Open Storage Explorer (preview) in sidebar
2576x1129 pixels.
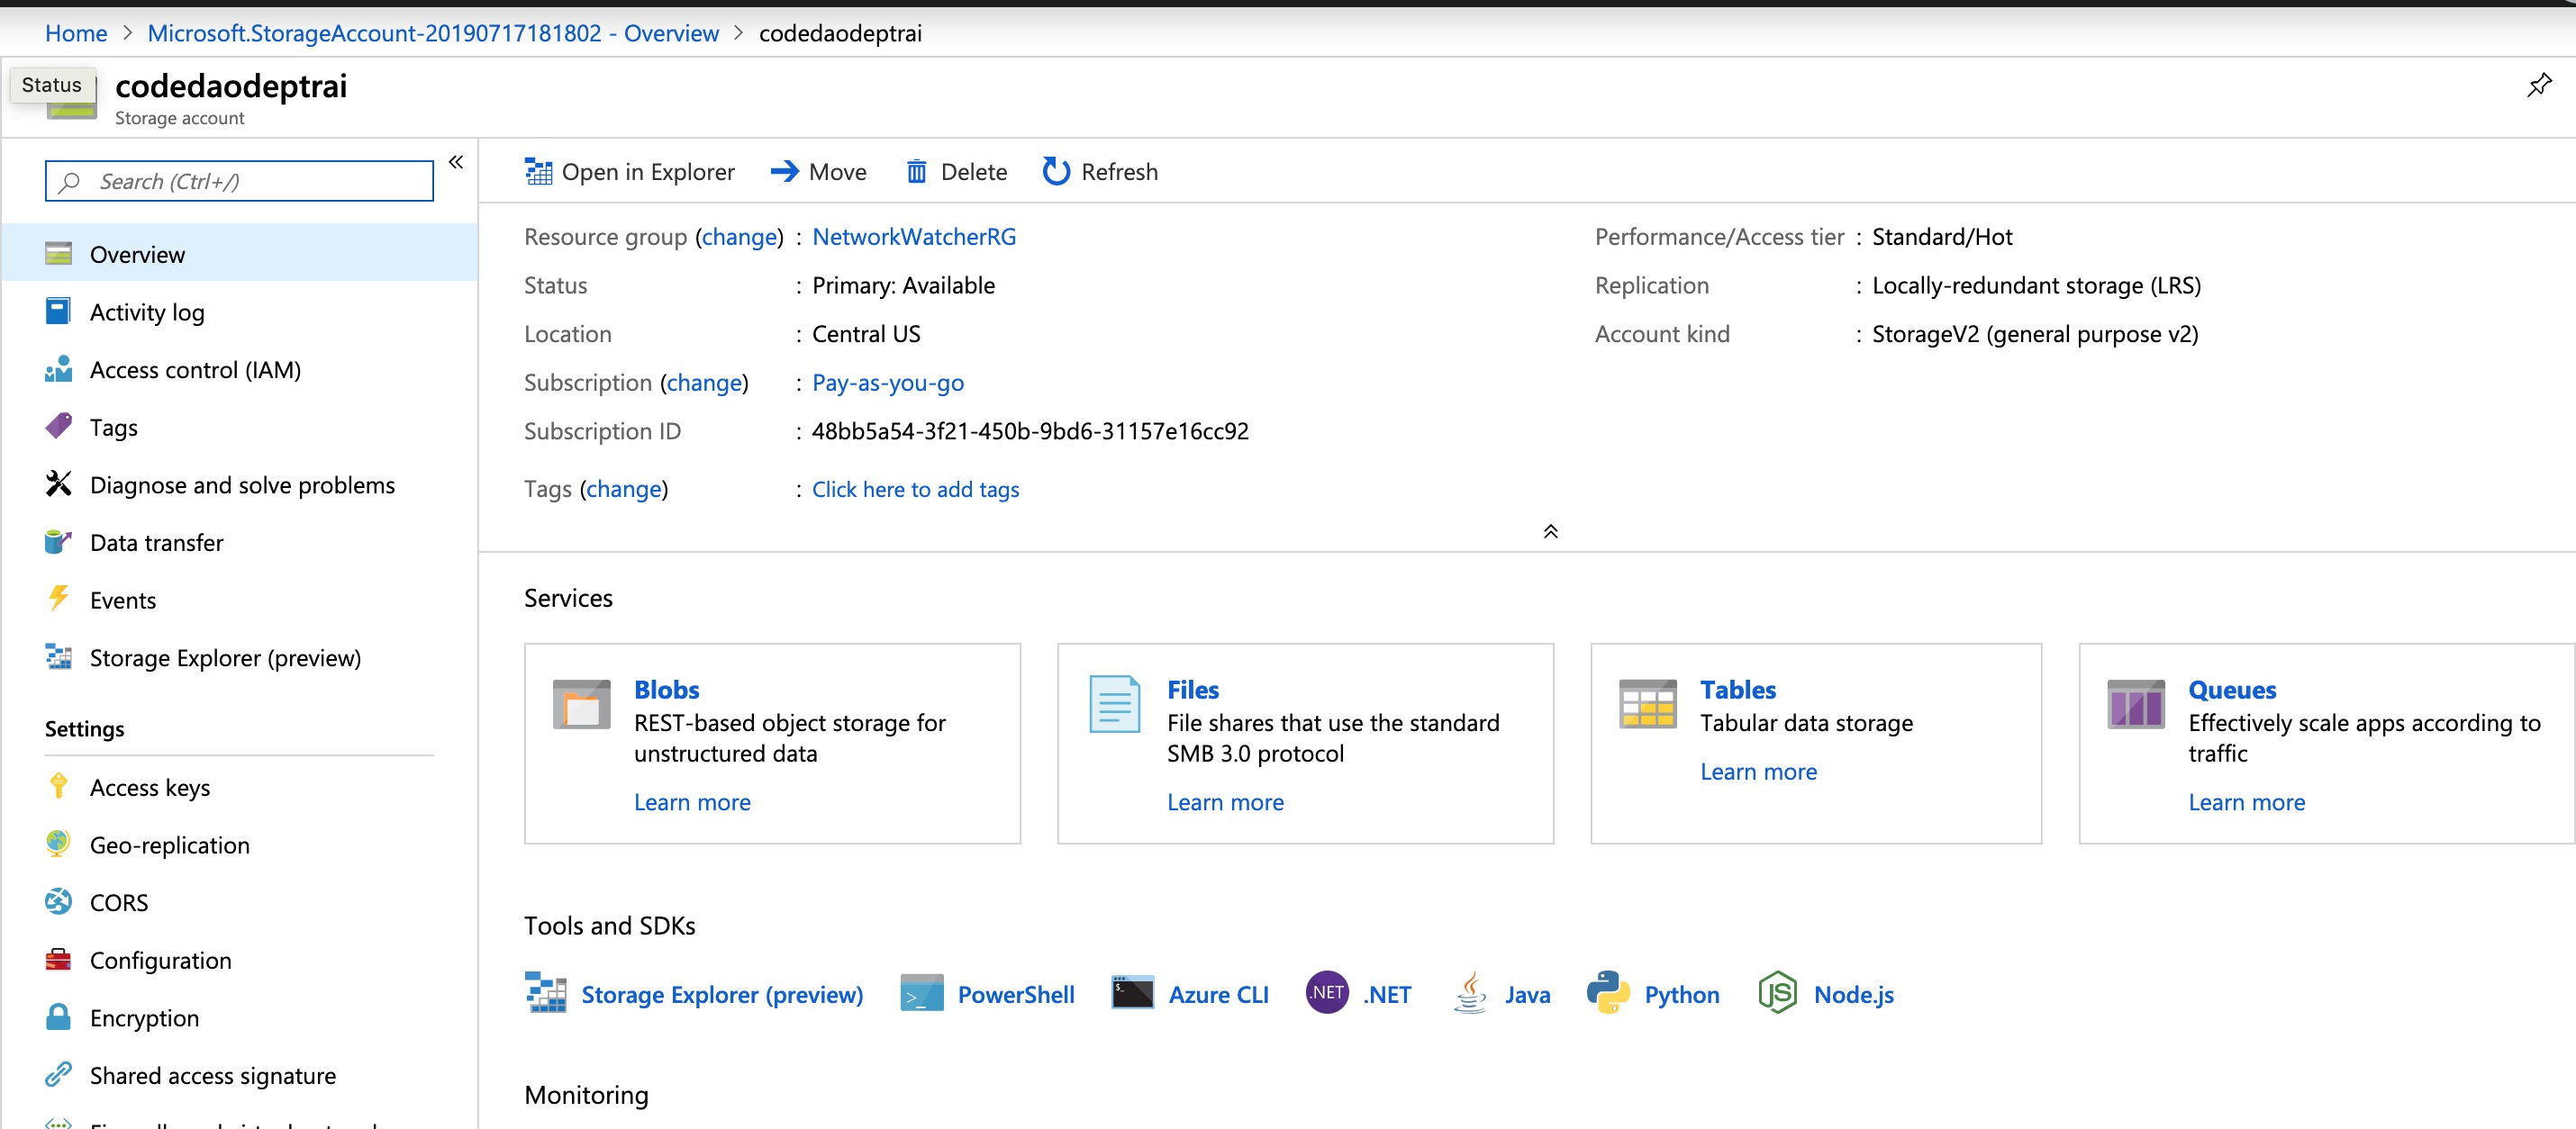point(225,658)
